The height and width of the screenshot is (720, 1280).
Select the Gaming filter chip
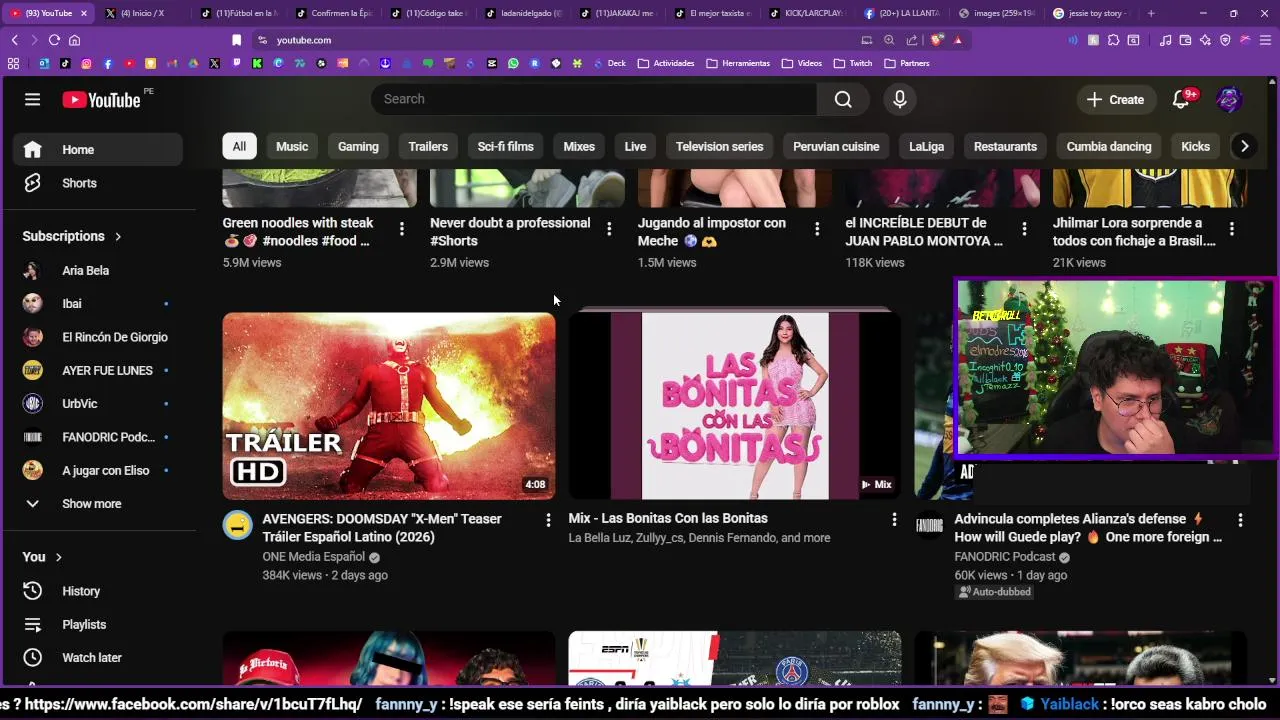pyautogui.click(x=358, y=146)
